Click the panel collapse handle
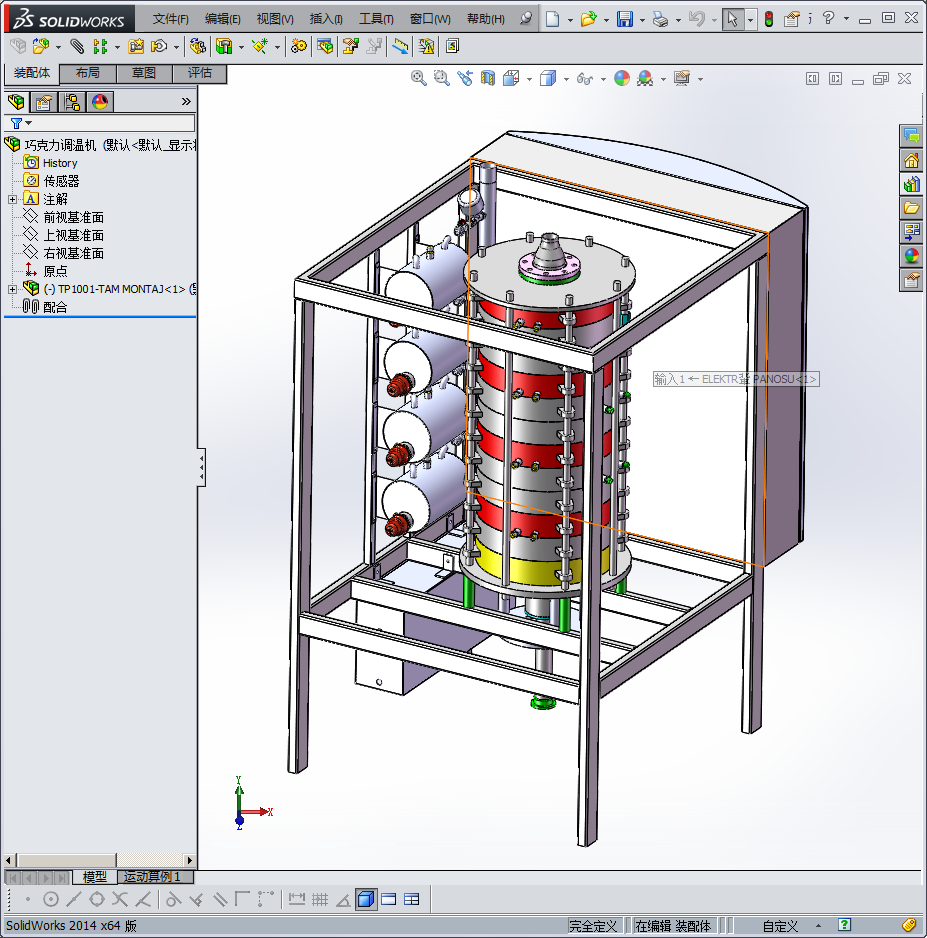Screen dimensions: 927x938 coord(202,467)
